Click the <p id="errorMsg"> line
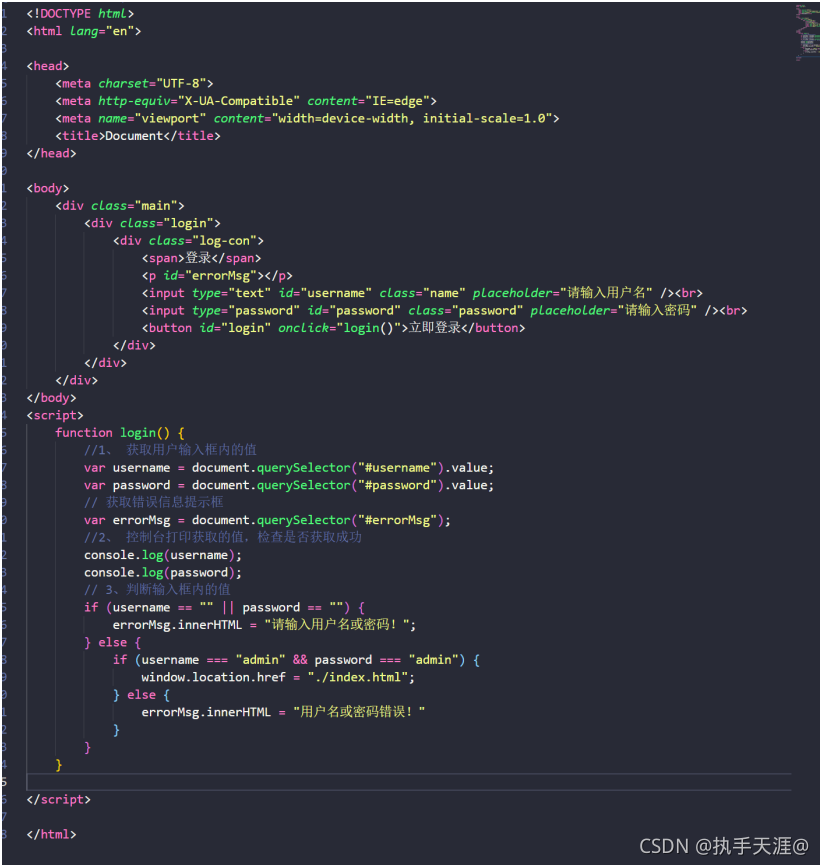Viewport: 825px width, 865px height. click(x=217, y=275)
